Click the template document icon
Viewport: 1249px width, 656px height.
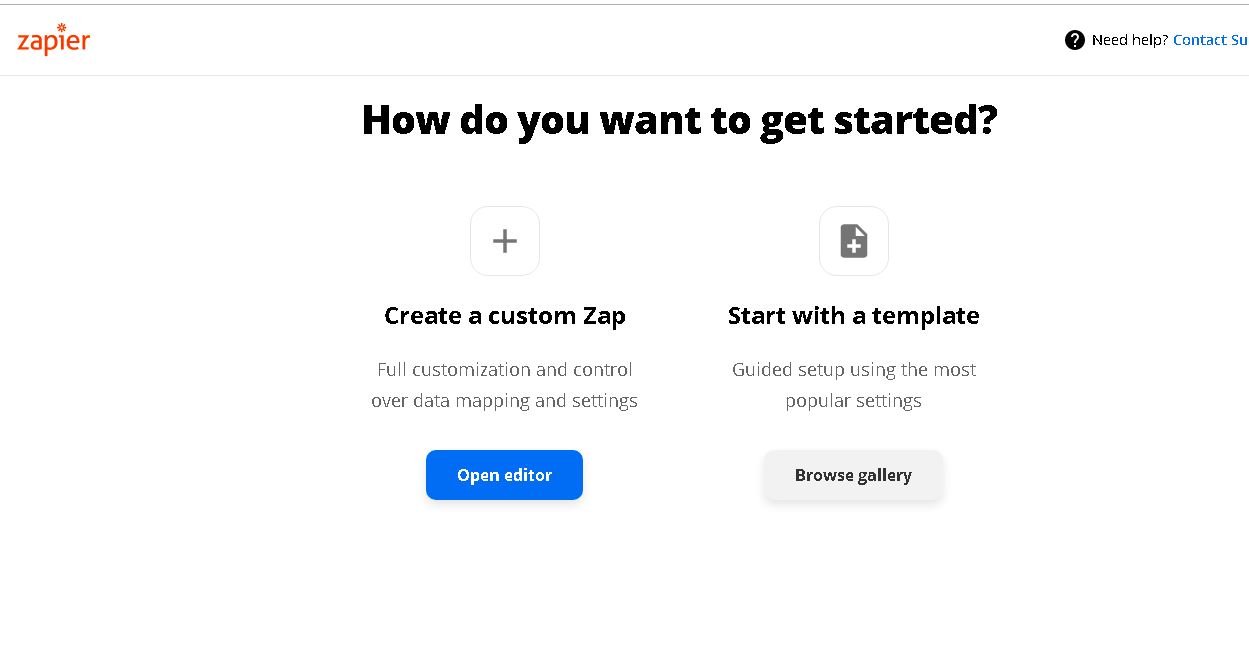pyautogui.click(x=854, y=241)
